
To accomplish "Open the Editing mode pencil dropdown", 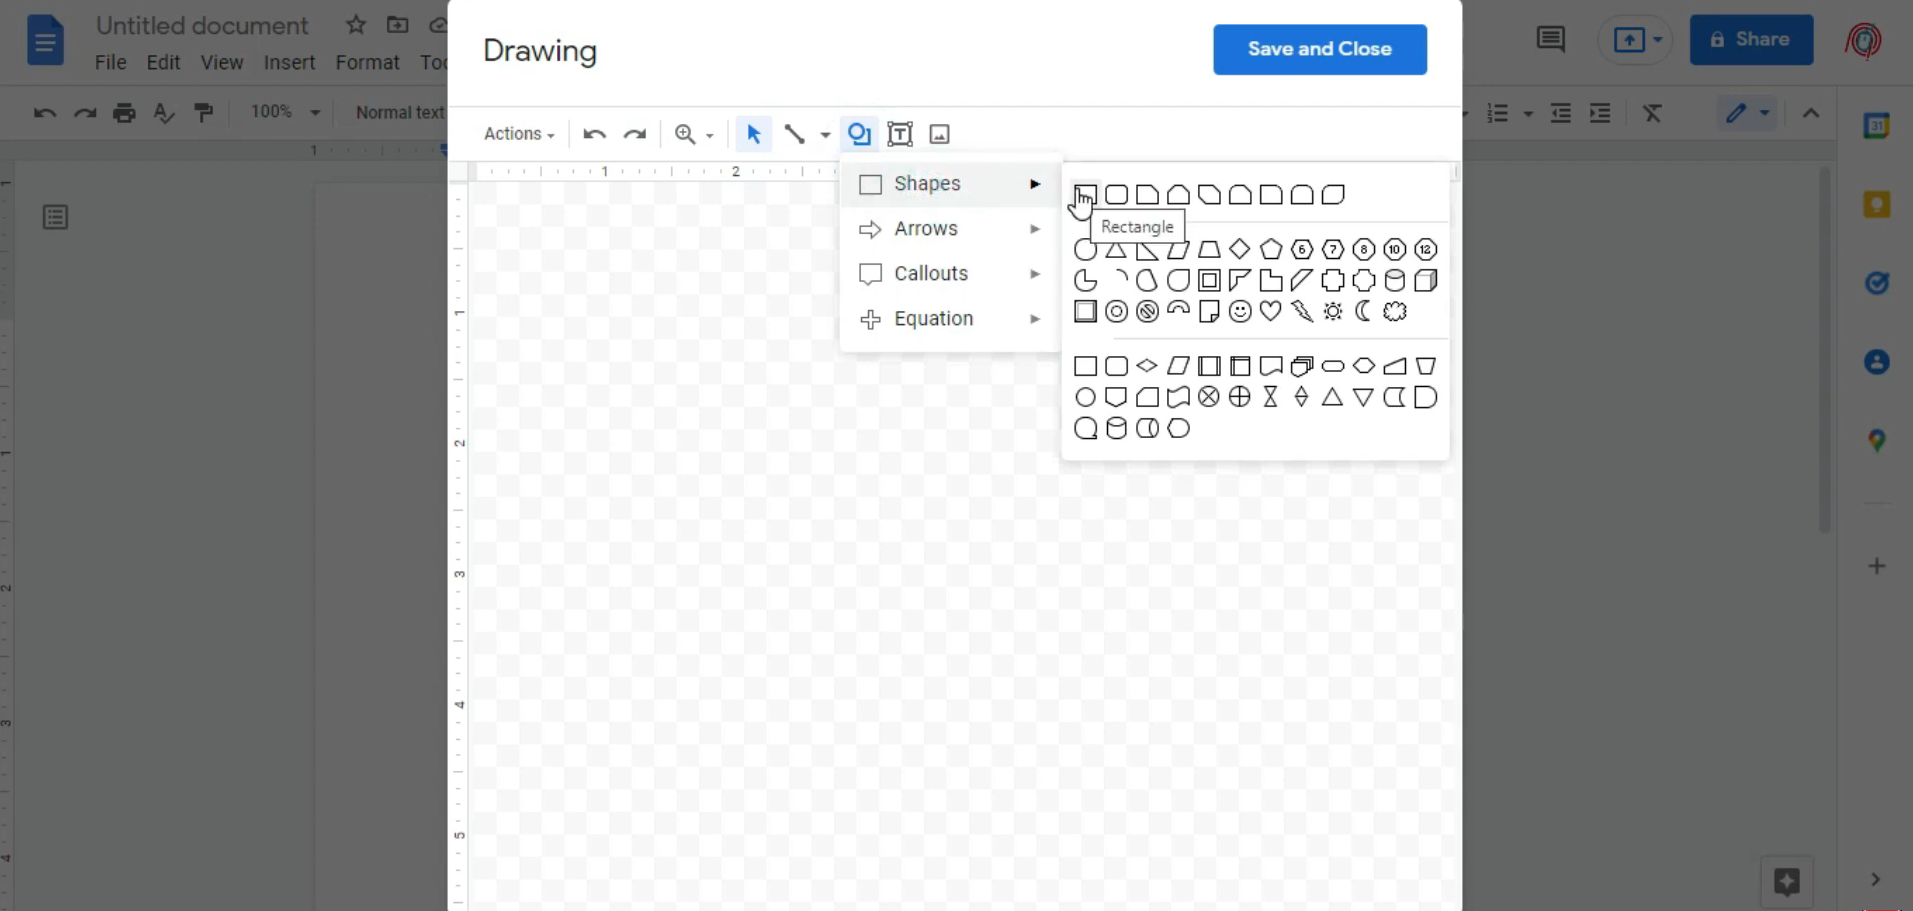I will pyautogui.click(x=1747, y=113).
